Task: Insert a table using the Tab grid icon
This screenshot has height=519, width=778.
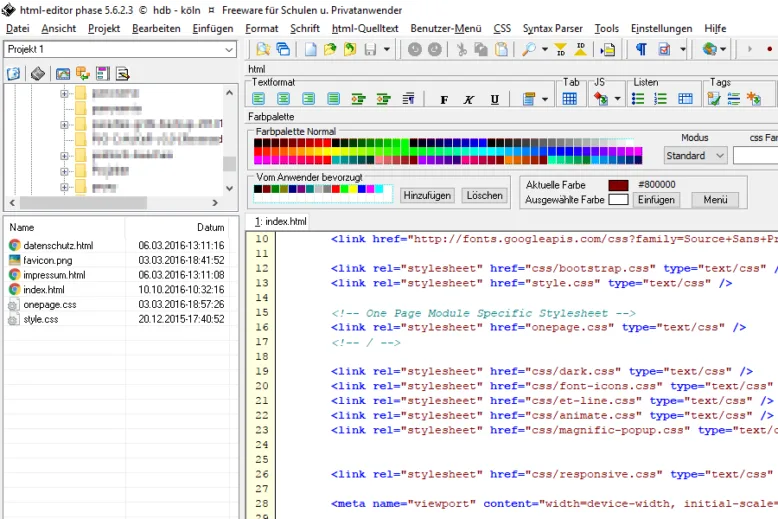Action: pyautogui.click(x=570, y=99)
